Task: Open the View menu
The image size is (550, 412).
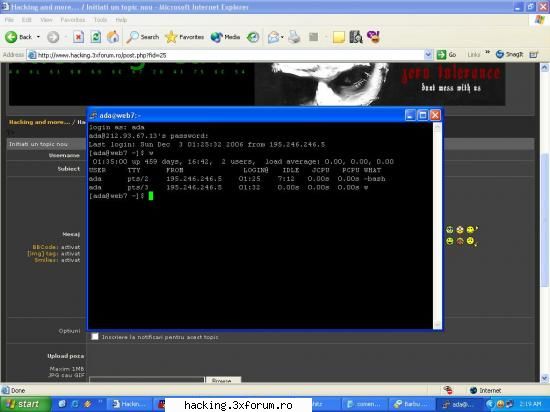Action: [46, 20]
